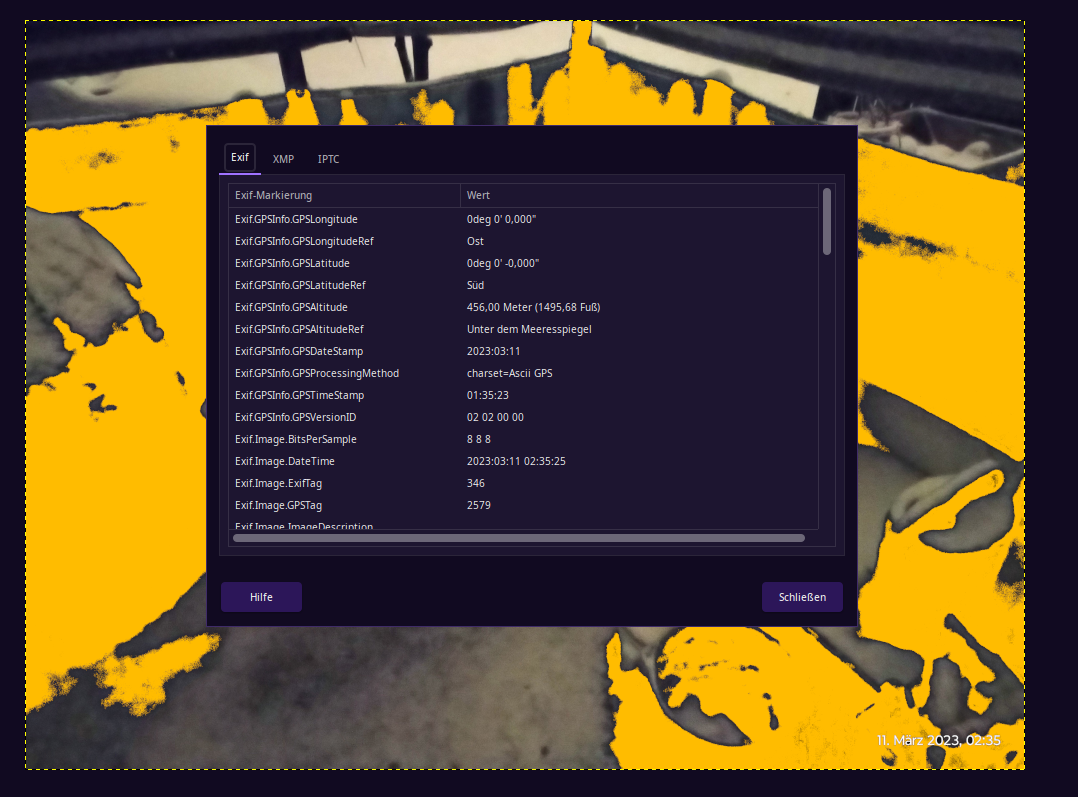Click value Unter dem Meeresspiegel

click(x=529, y=329)
